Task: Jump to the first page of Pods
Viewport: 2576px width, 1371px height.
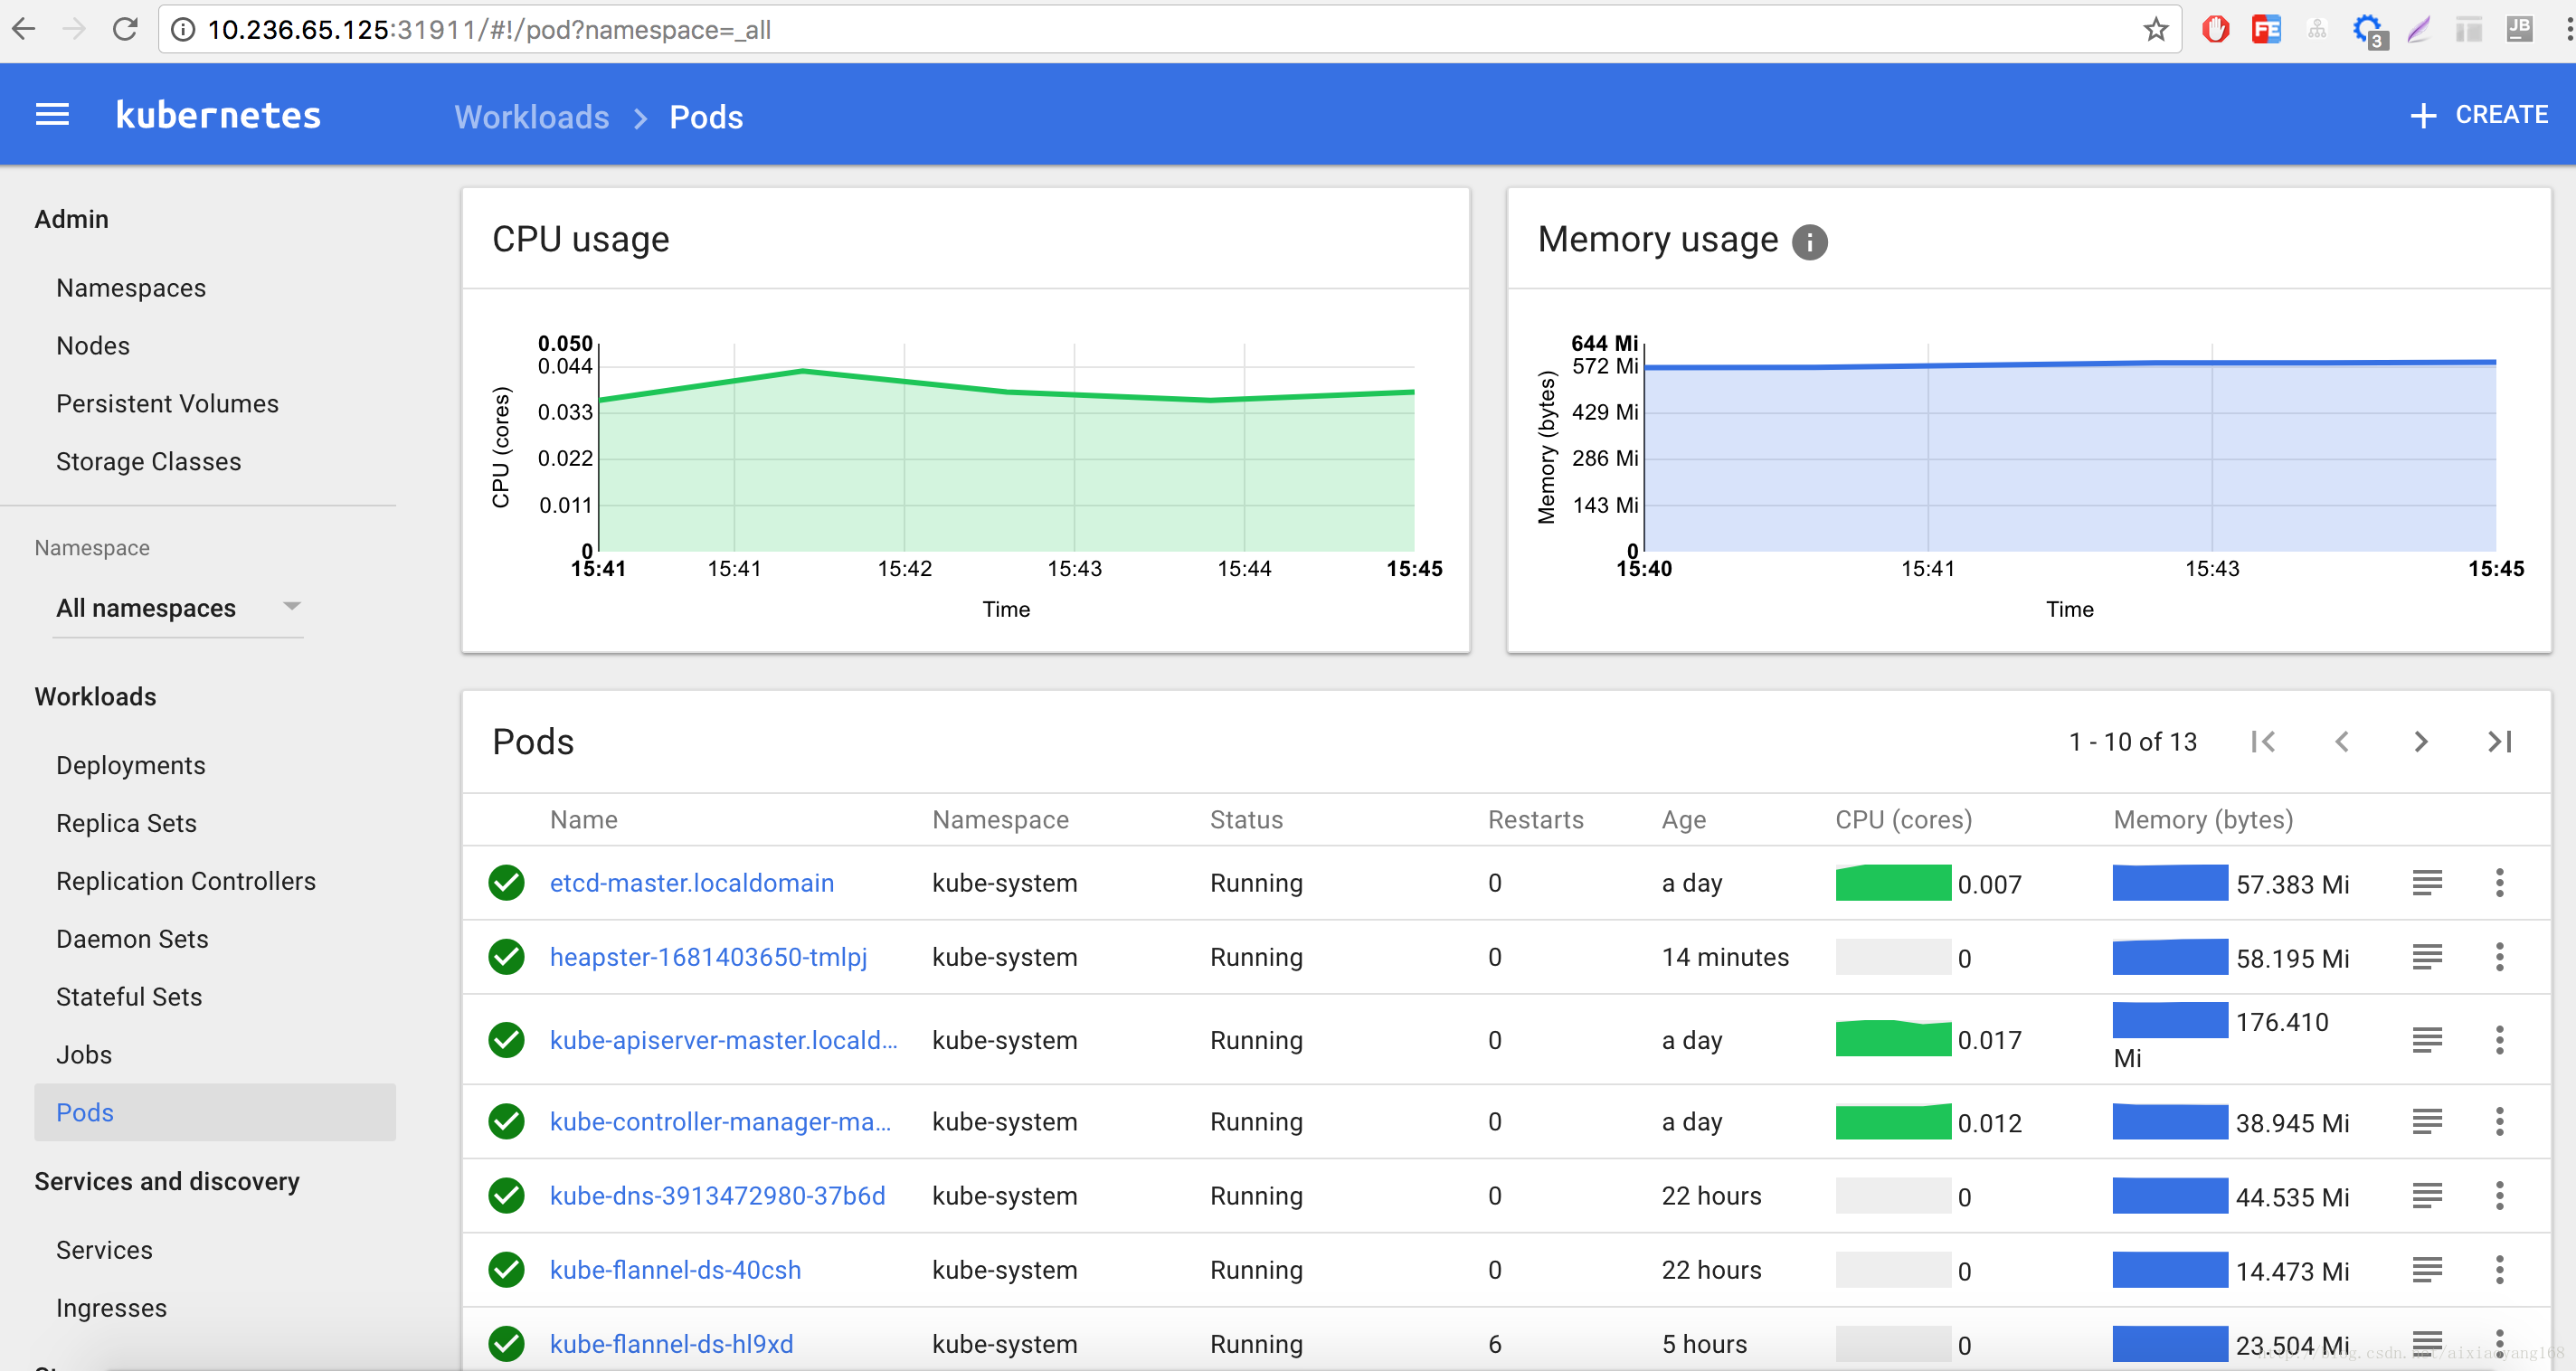Action: coord(2264,741)
